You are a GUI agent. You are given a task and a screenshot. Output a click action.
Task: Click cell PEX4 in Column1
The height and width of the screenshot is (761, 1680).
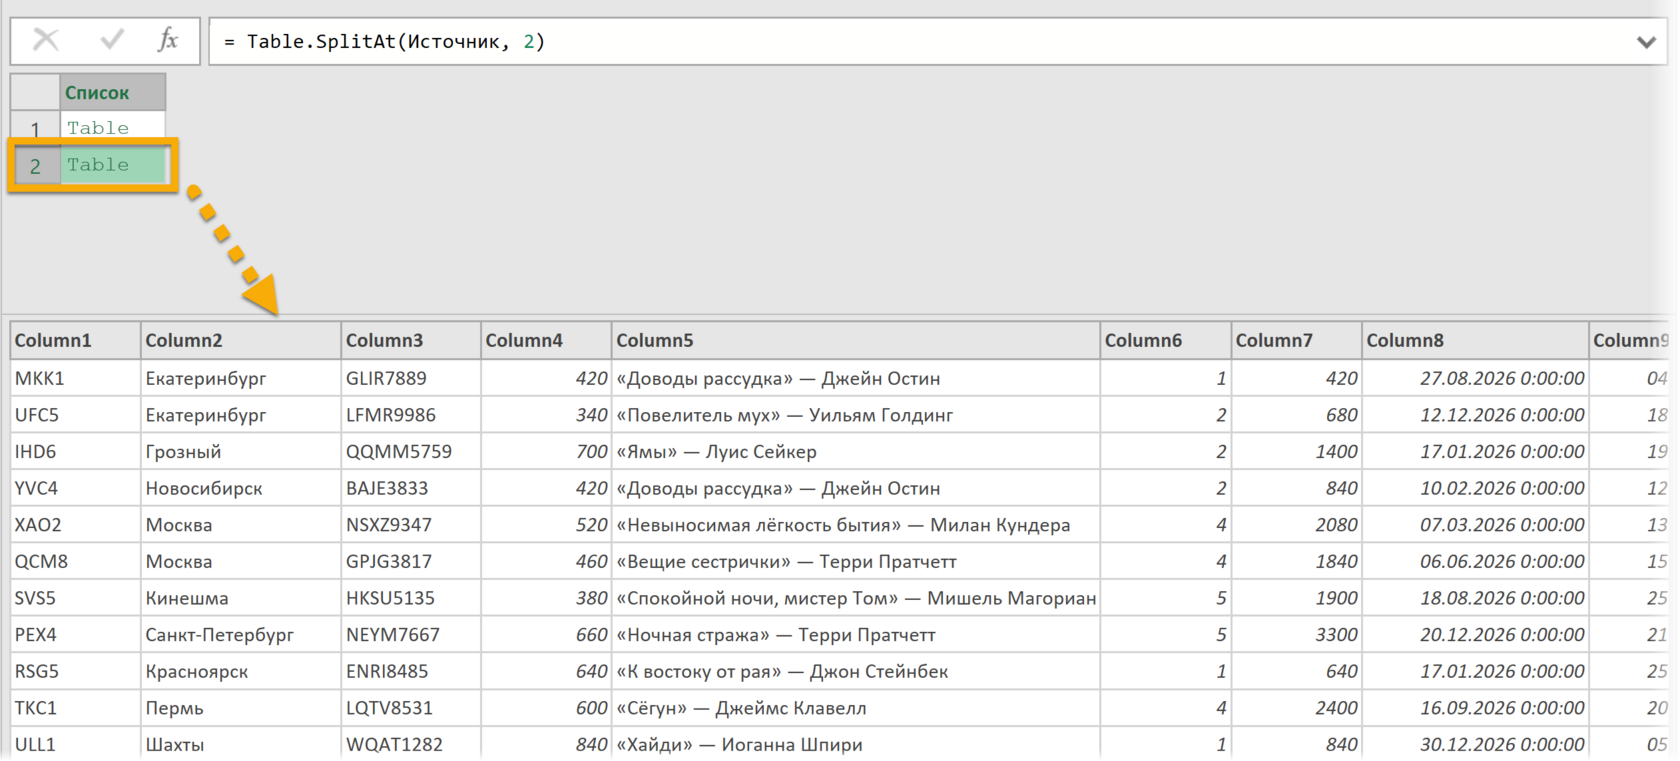coord(75,635)
